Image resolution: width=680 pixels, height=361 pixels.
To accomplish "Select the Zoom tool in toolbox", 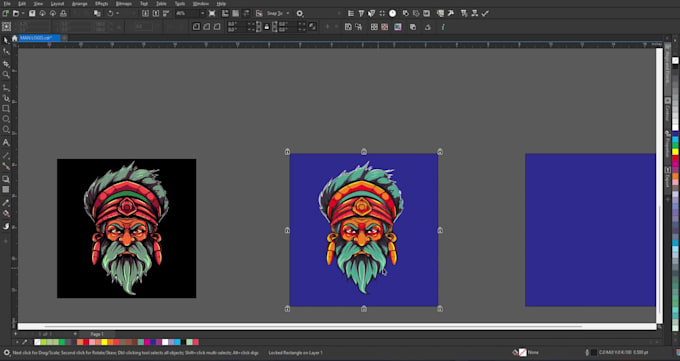I will [x=6, y=75].
